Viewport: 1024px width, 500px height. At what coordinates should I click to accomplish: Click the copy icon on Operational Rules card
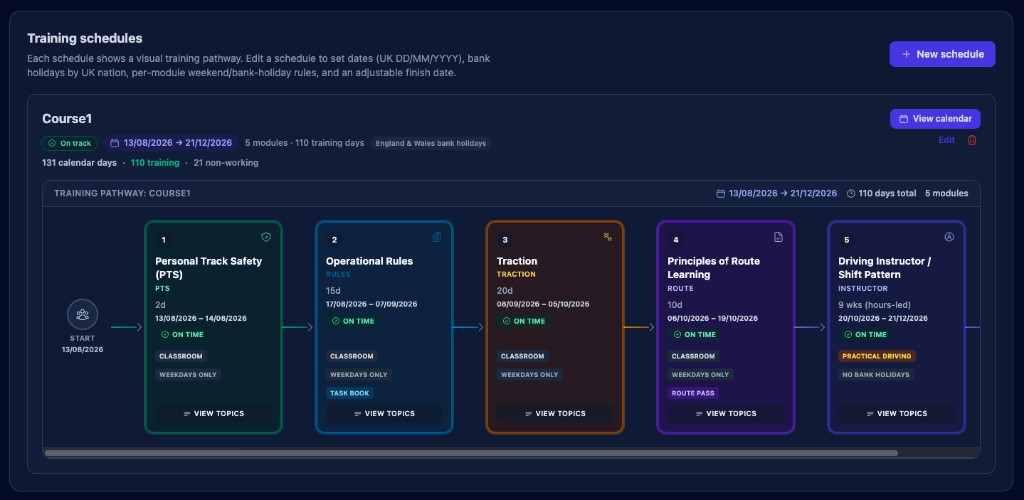click(x=437, y=237)
